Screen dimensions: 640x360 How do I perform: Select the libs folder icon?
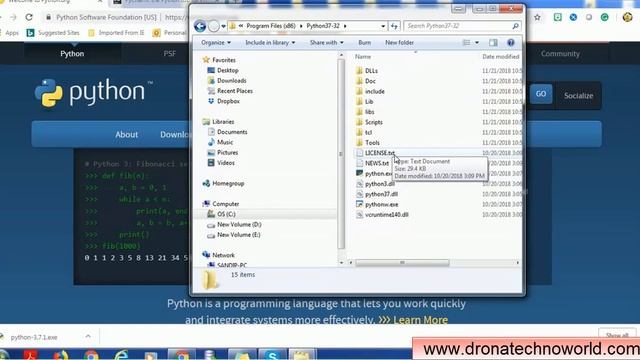(x=359, y=111)
